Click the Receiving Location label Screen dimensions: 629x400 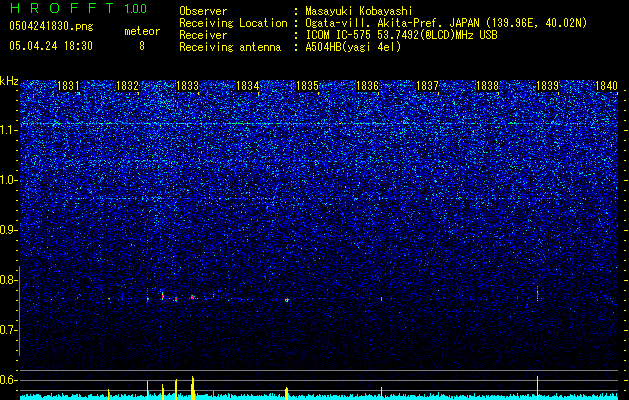coord(233,23)
